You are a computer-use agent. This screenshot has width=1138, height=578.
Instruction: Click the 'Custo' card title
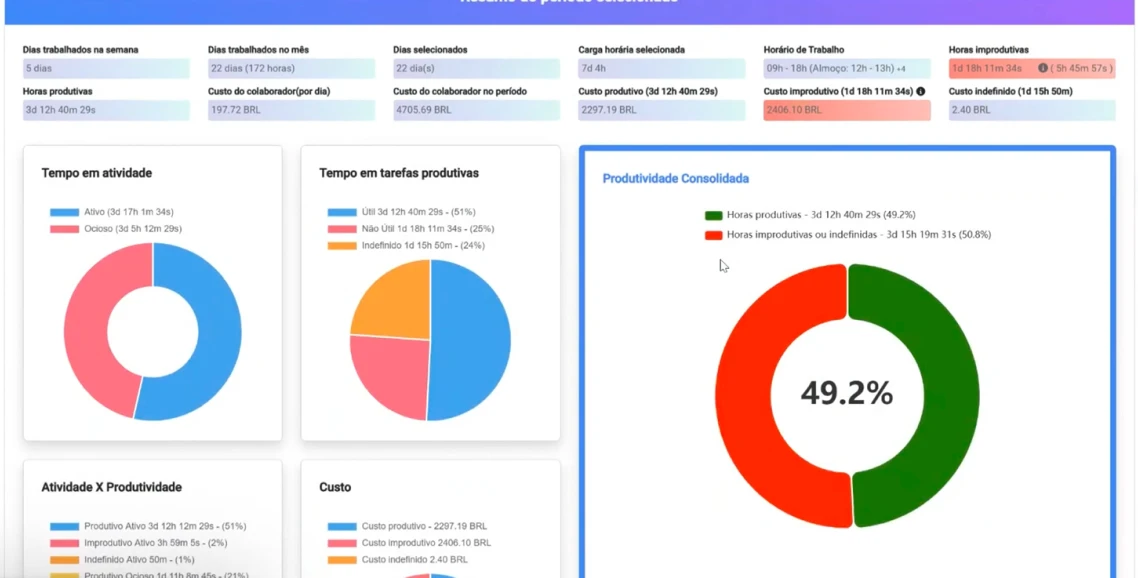(335, 487)
